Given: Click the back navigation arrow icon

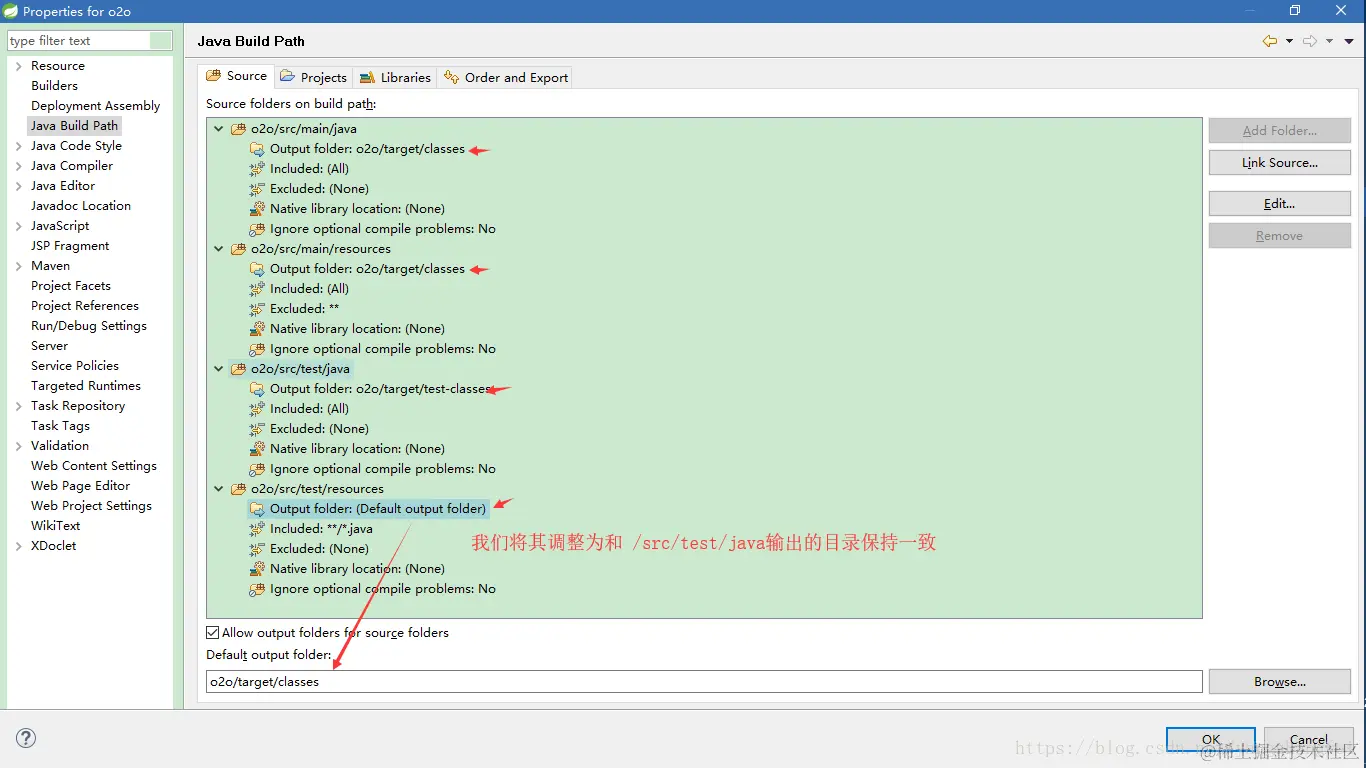Looking at the screenshot, I should [x=1270, y=41].
